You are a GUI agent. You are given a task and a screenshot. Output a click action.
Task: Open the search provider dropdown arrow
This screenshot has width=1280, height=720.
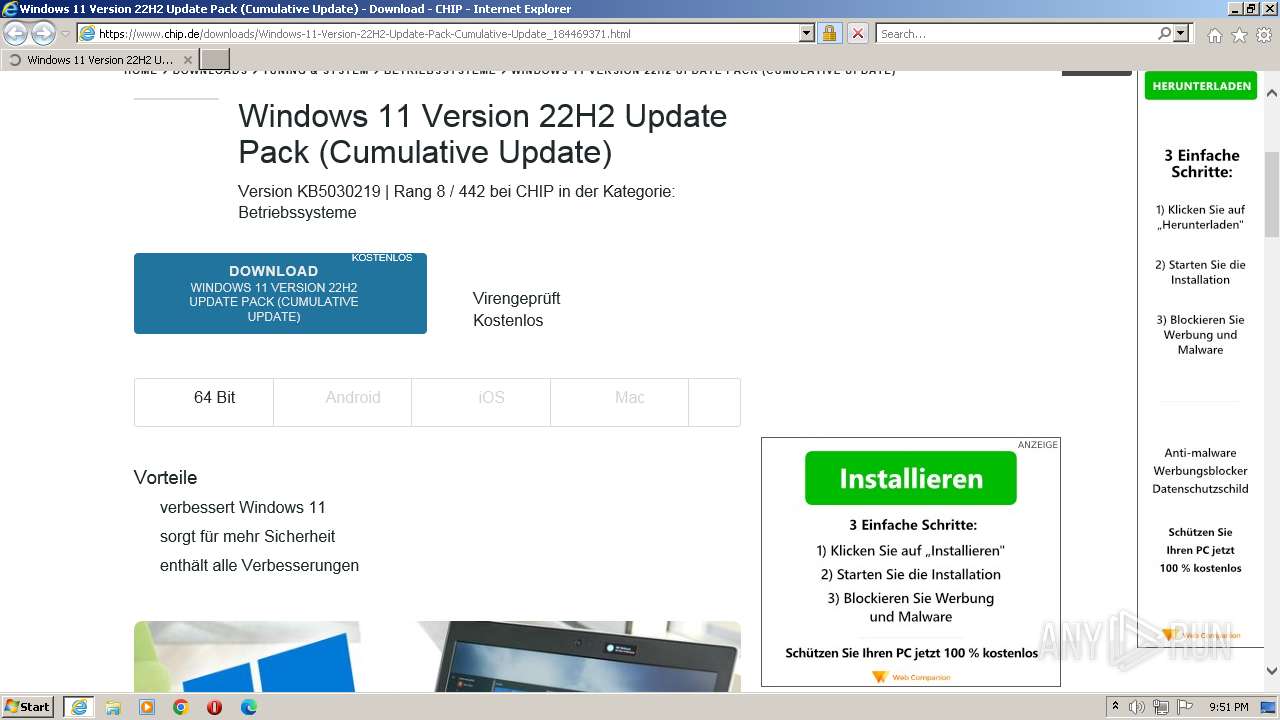pos(1181,34)
